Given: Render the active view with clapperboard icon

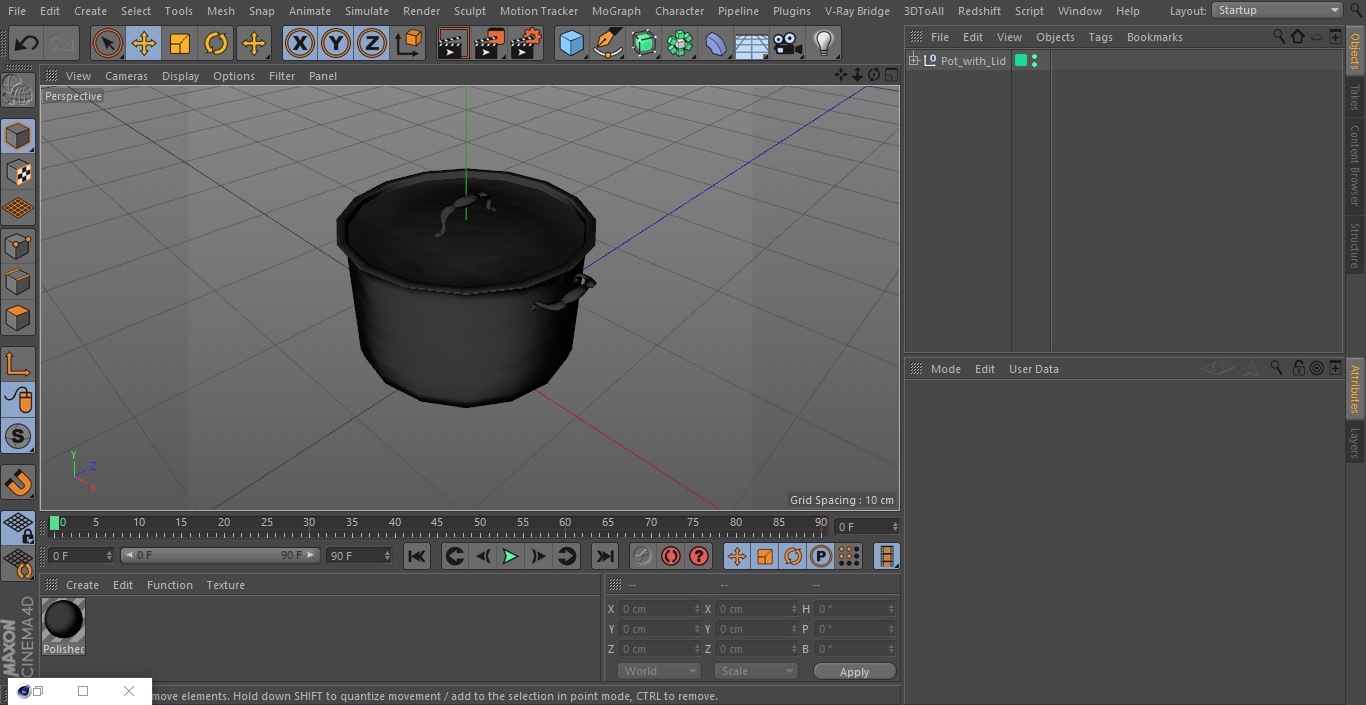Looking at the screenshot, I should [x=453, y=44].
